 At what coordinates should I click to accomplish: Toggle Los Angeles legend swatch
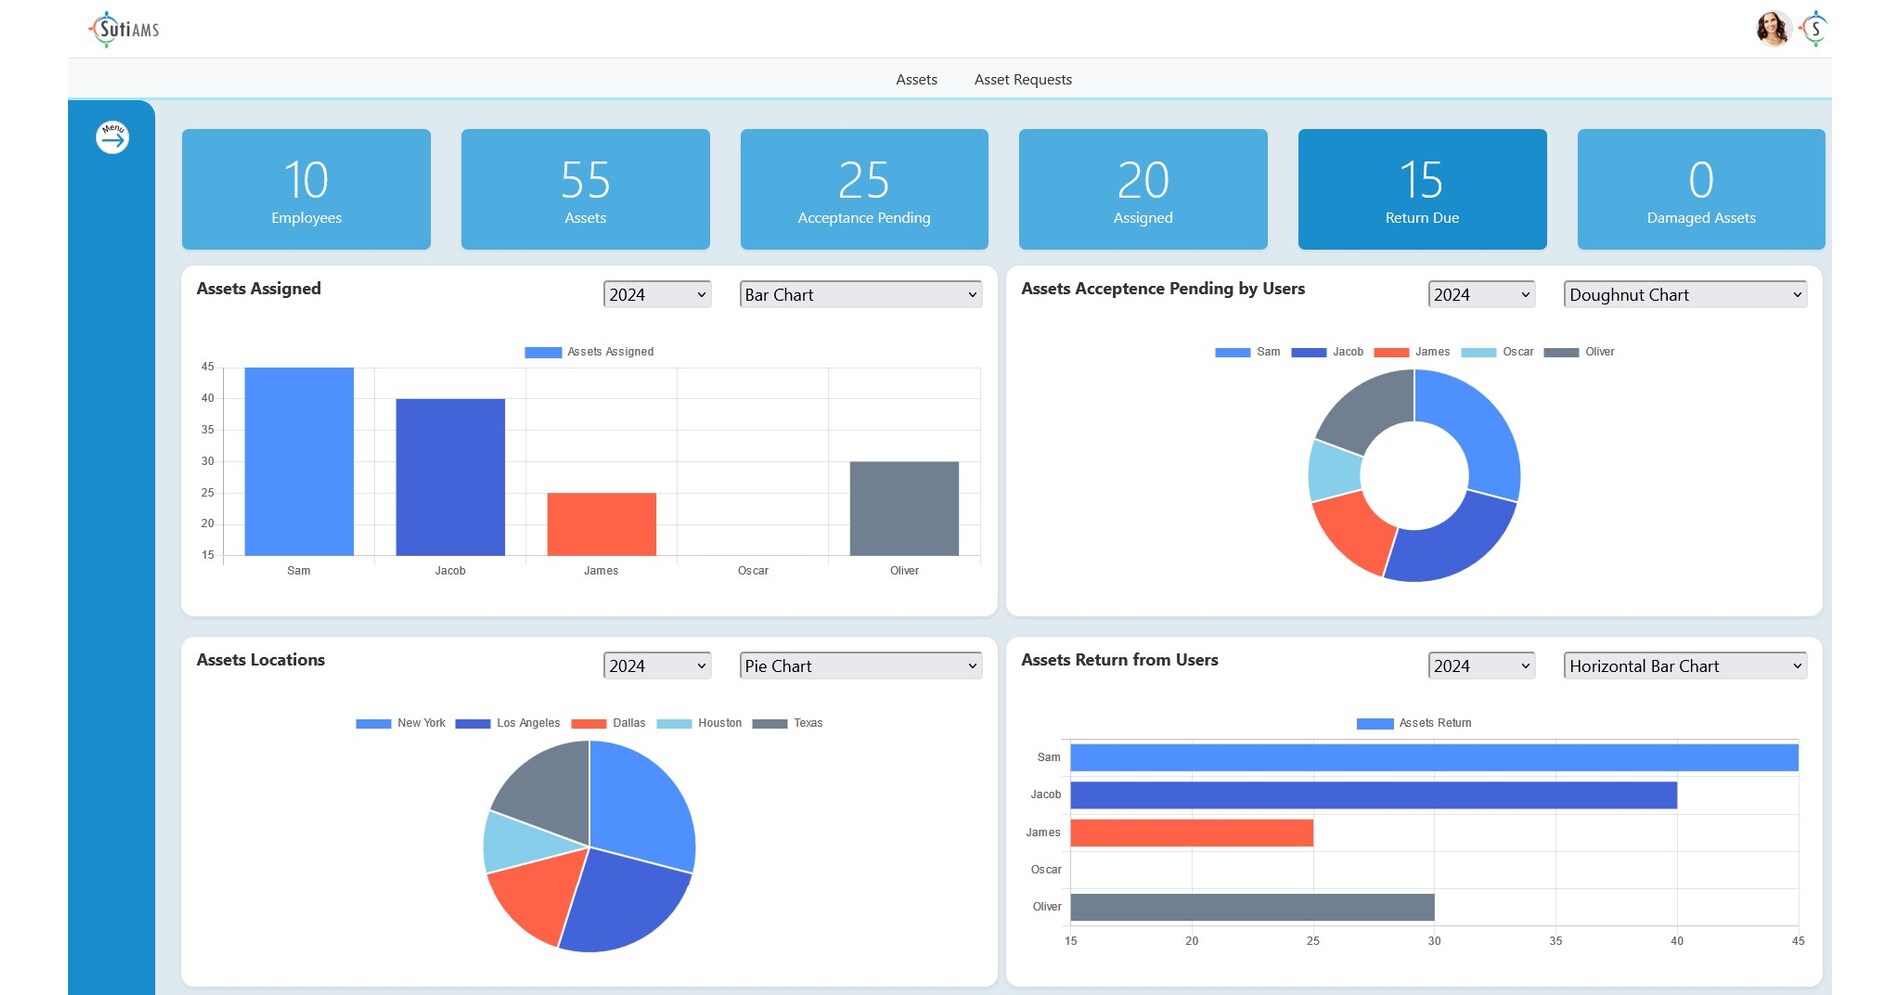point(472,723)
